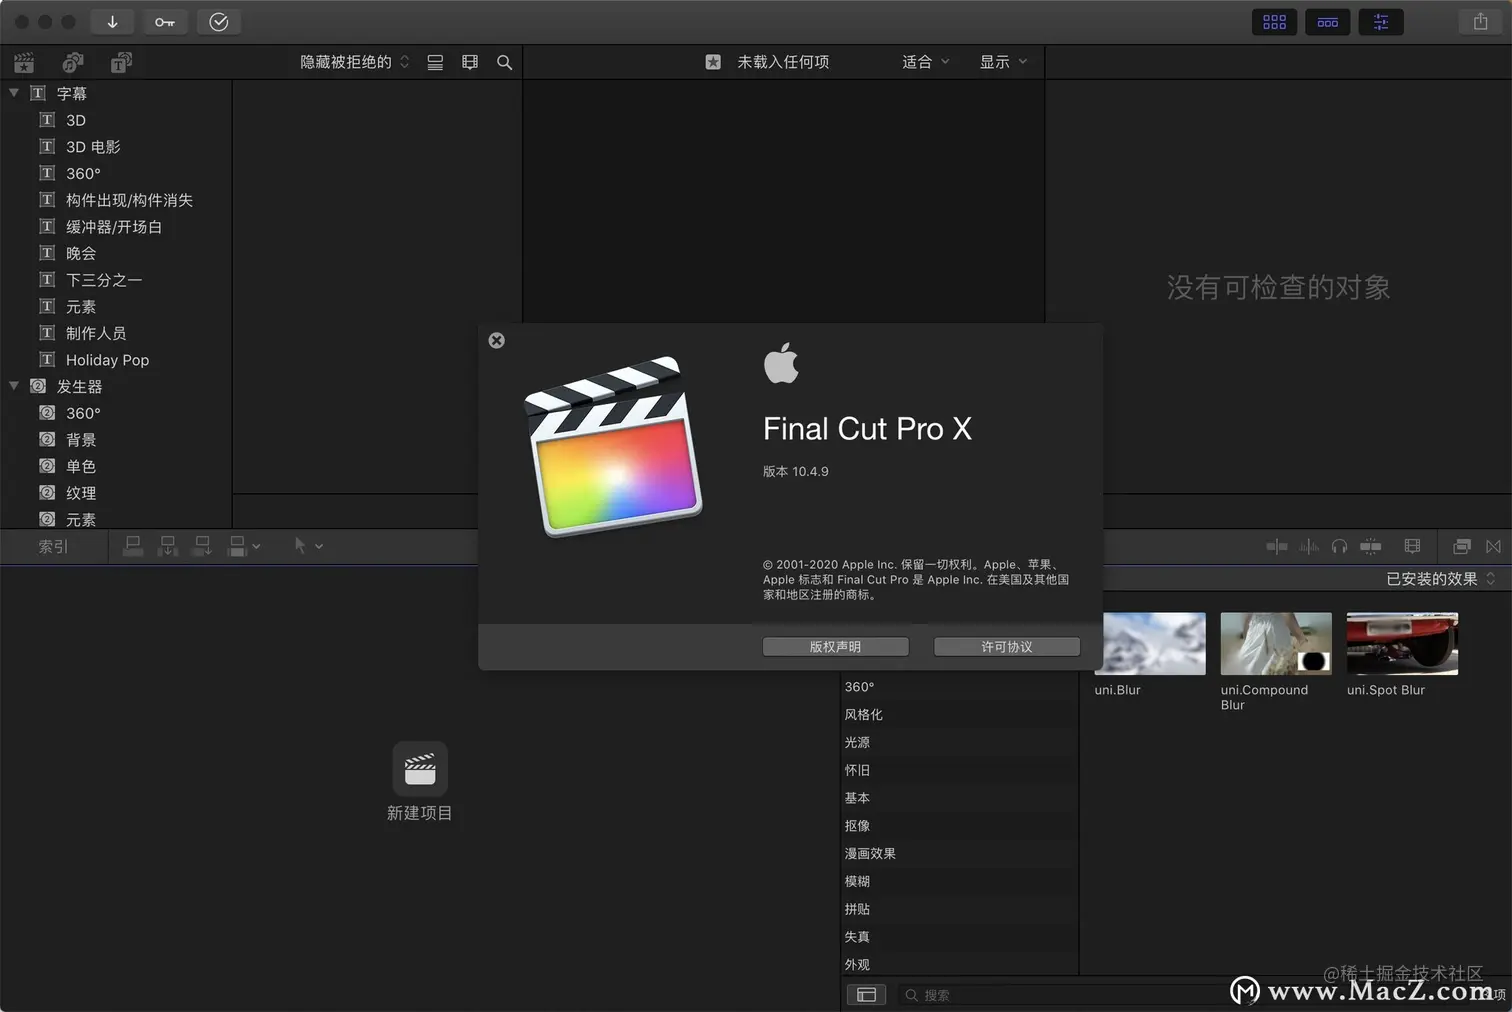The image size is (1512, 1012).
Task: Click the 许可协议 button
Action: [x=1006, y=647]
